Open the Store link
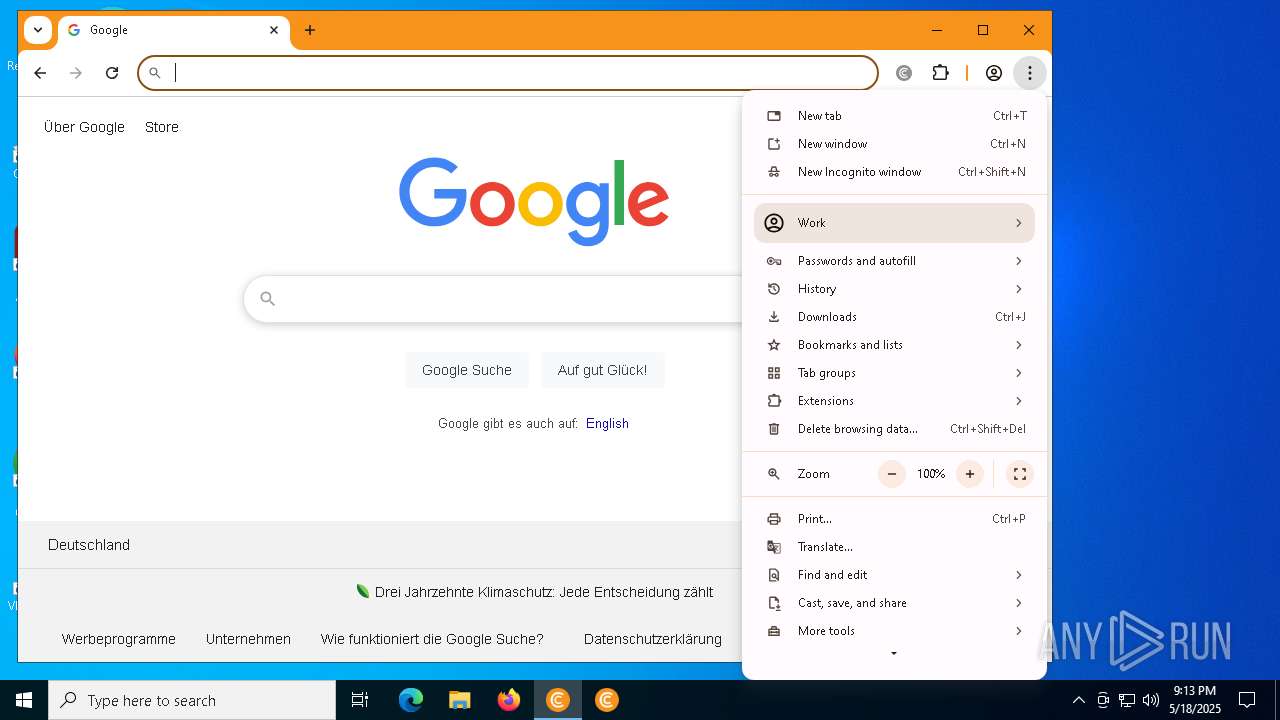Image resolution: width=1280 pixels, height=720 pixels. 162,127
